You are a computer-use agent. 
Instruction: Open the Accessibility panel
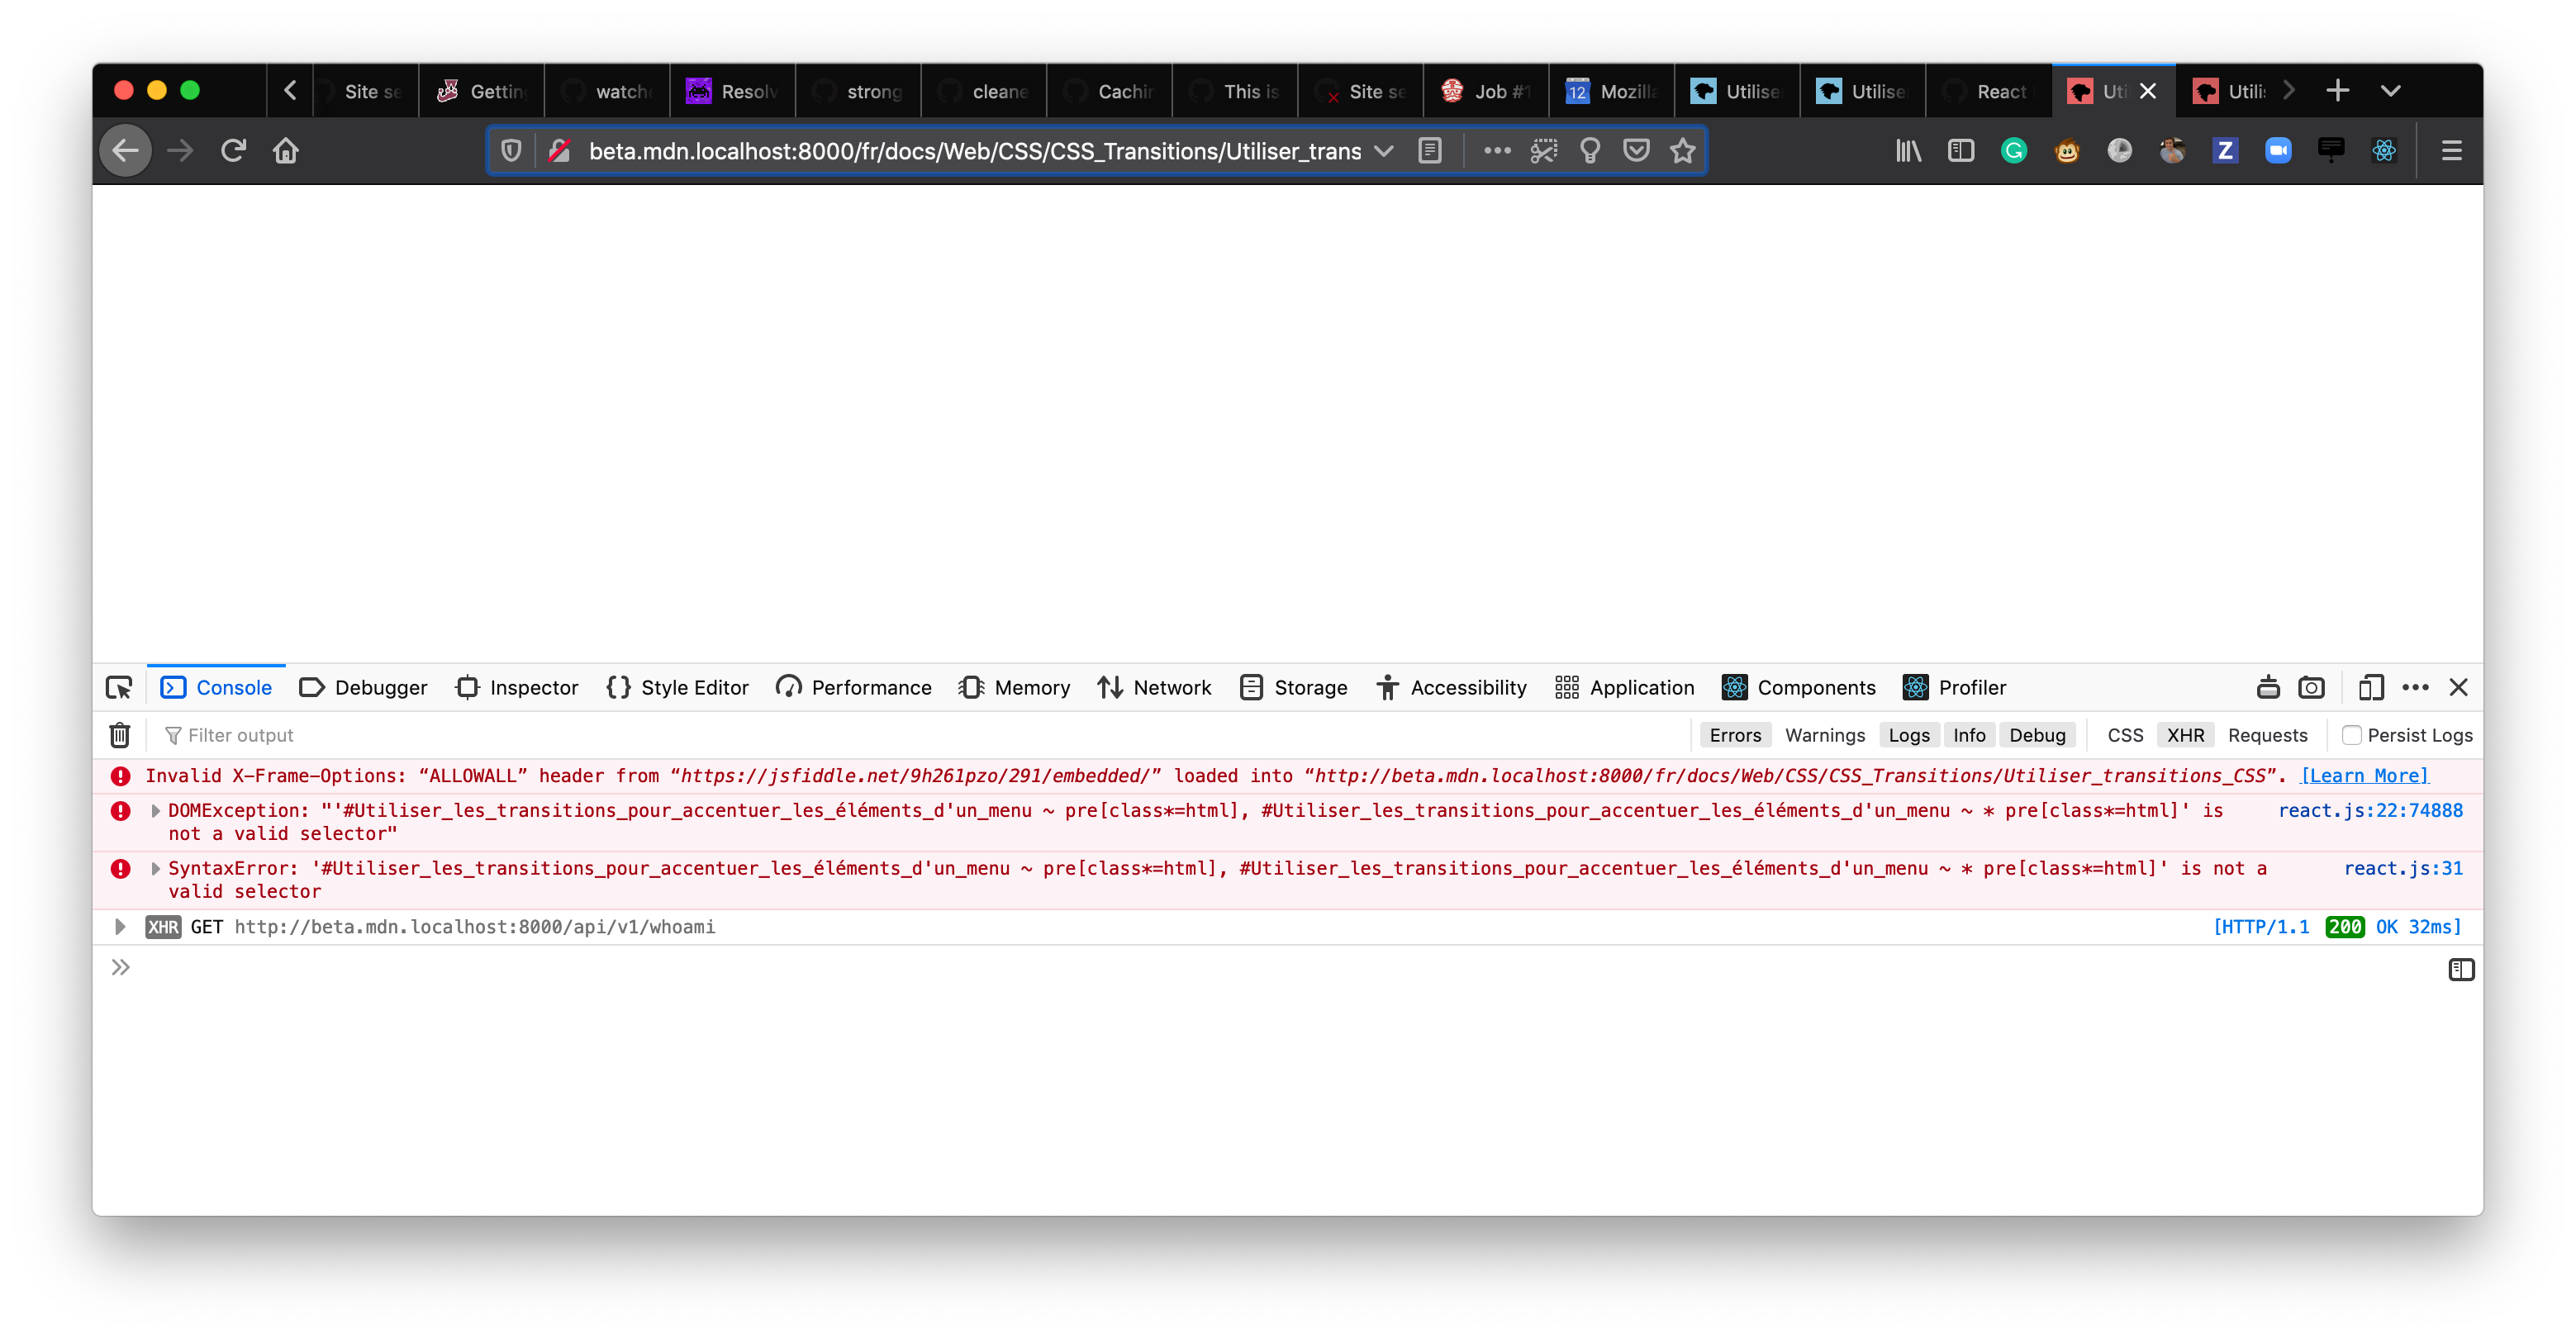coord(1451,687)
